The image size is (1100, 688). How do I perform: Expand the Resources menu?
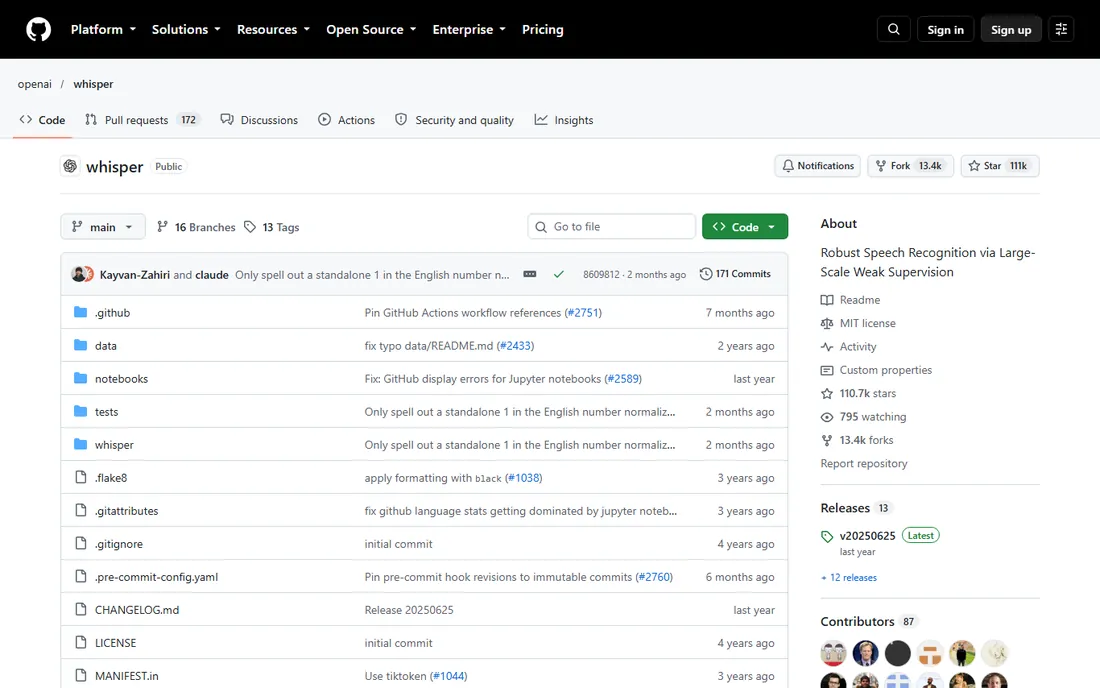[x=273, y=29]
